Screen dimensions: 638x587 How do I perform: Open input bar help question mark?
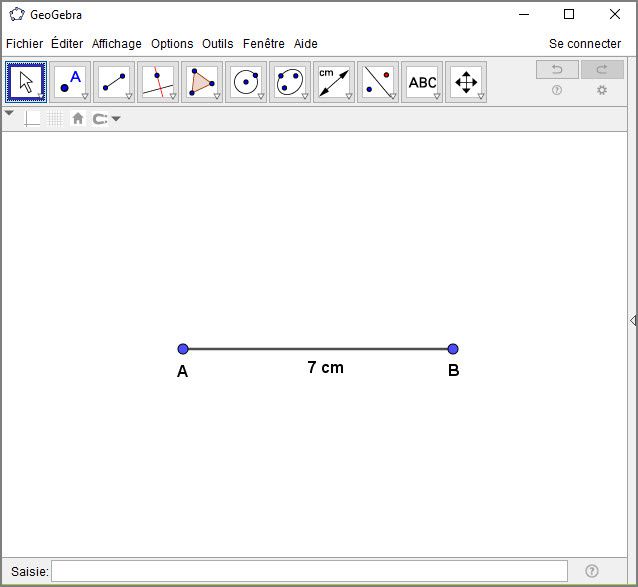coord(592,571)
